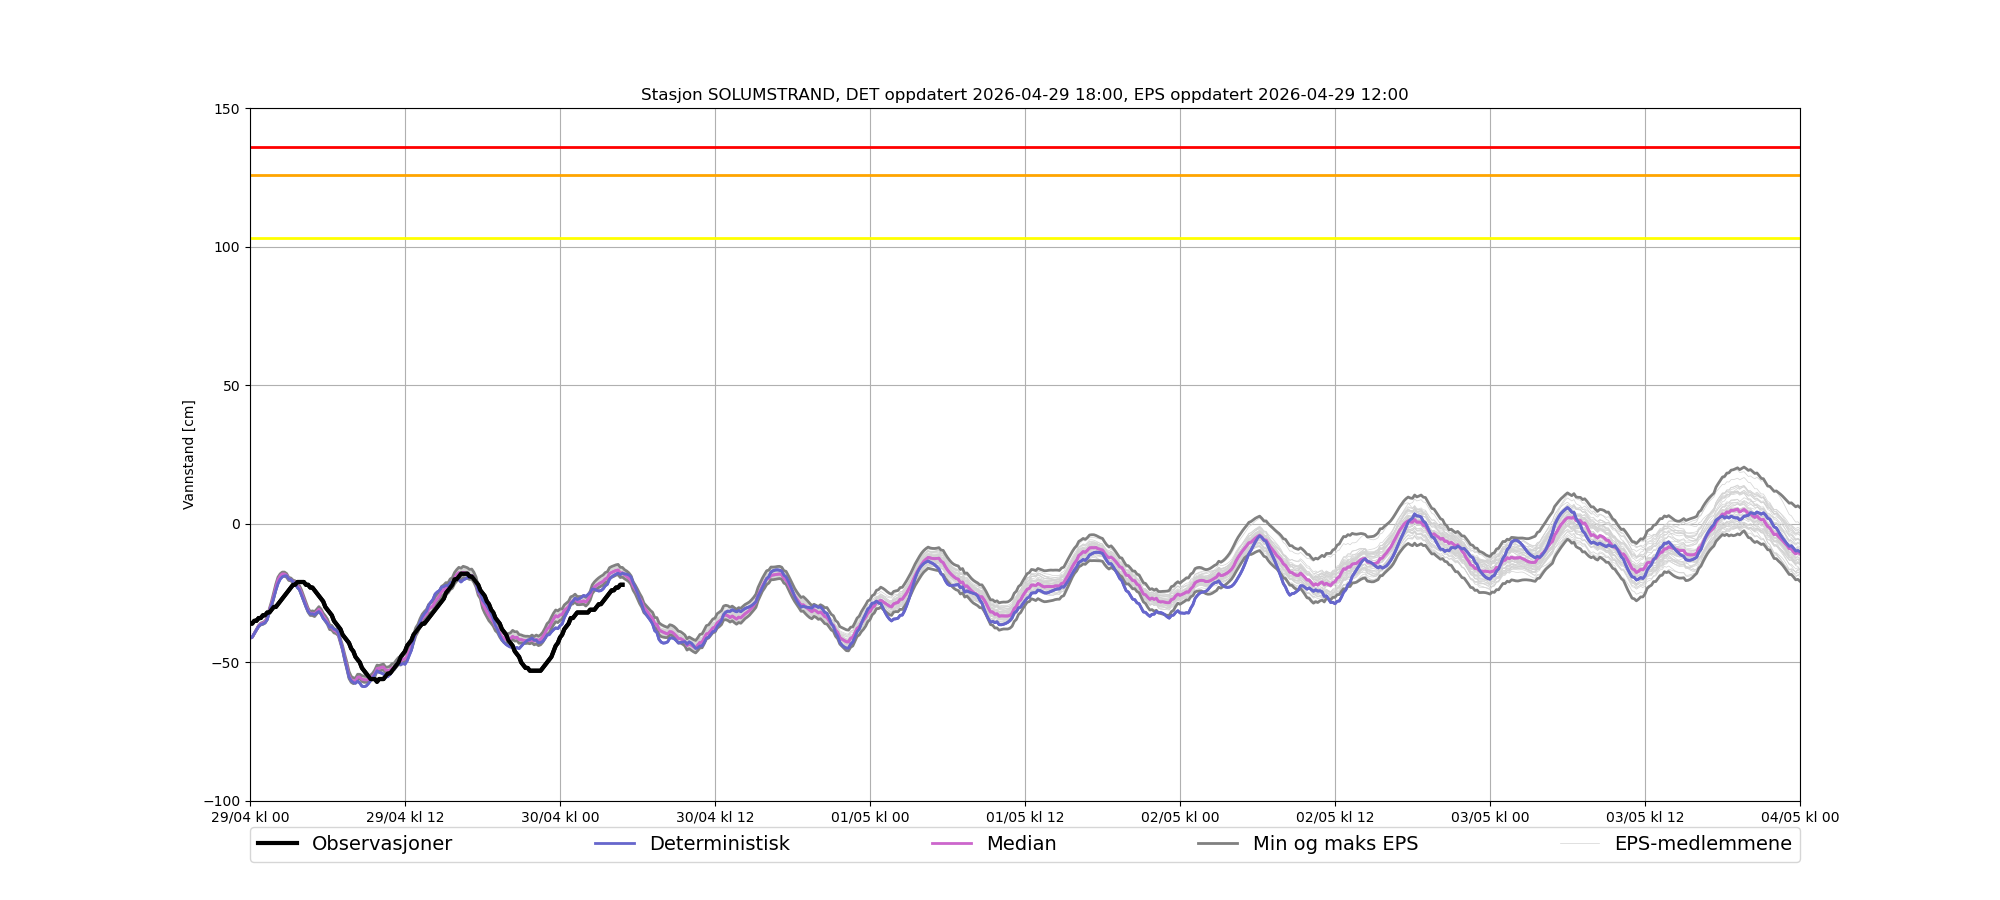This screenshot has width=2000, height=900.
Task: Click the gray Min og maks EPS legend line sample
Action: (1218, 844)
